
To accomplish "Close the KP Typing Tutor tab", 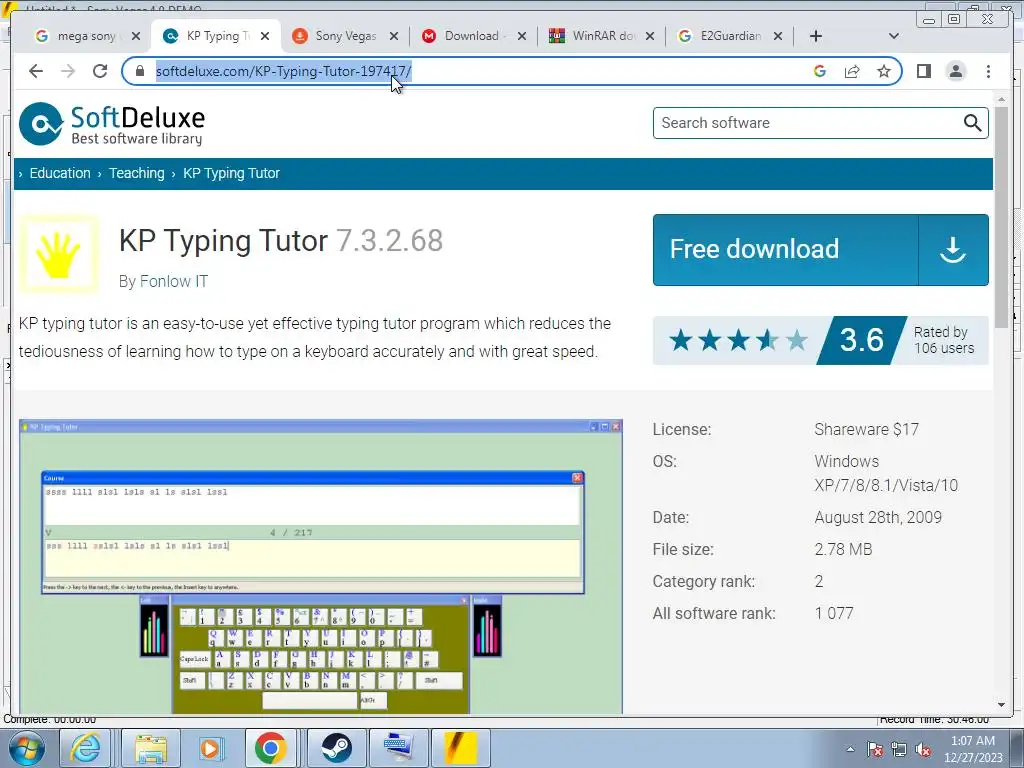I will 264,36.
